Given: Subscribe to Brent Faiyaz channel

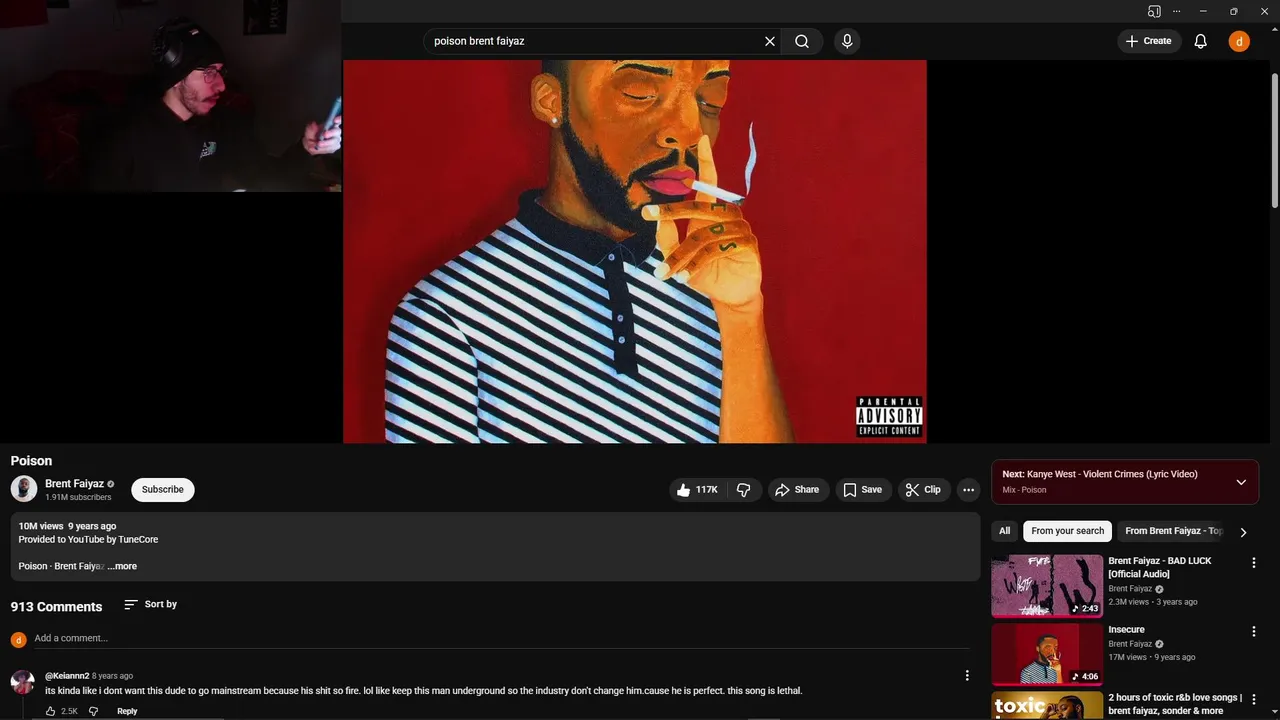Looking at the screenshot, I should click(162, 489).
